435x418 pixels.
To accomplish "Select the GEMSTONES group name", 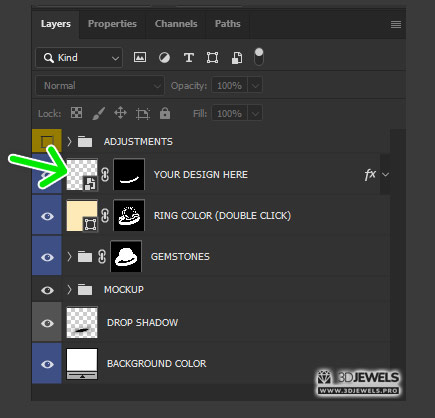I will coord(180,257).
